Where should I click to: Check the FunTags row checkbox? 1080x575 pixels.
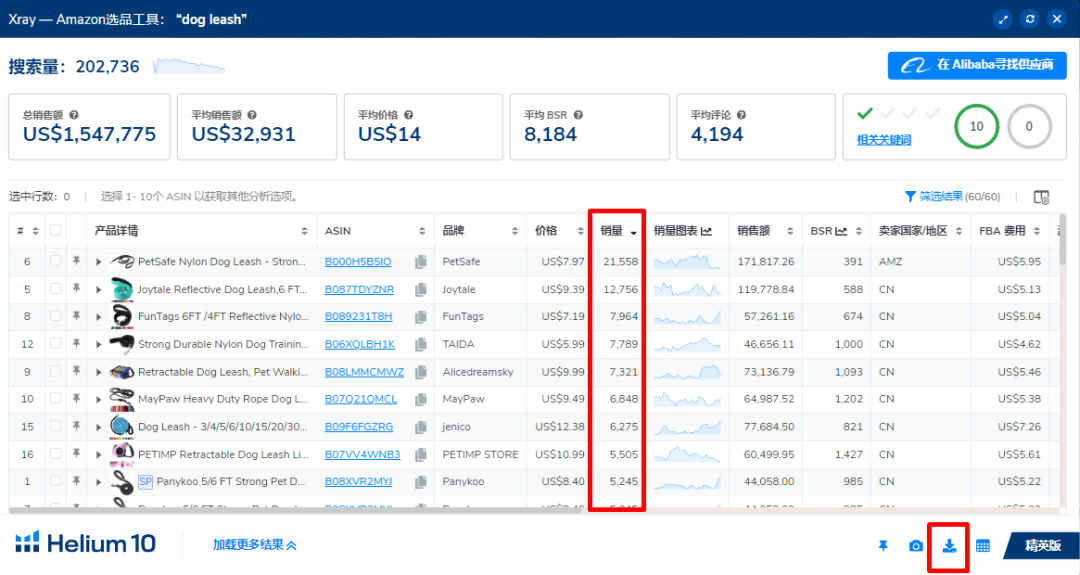55,316
